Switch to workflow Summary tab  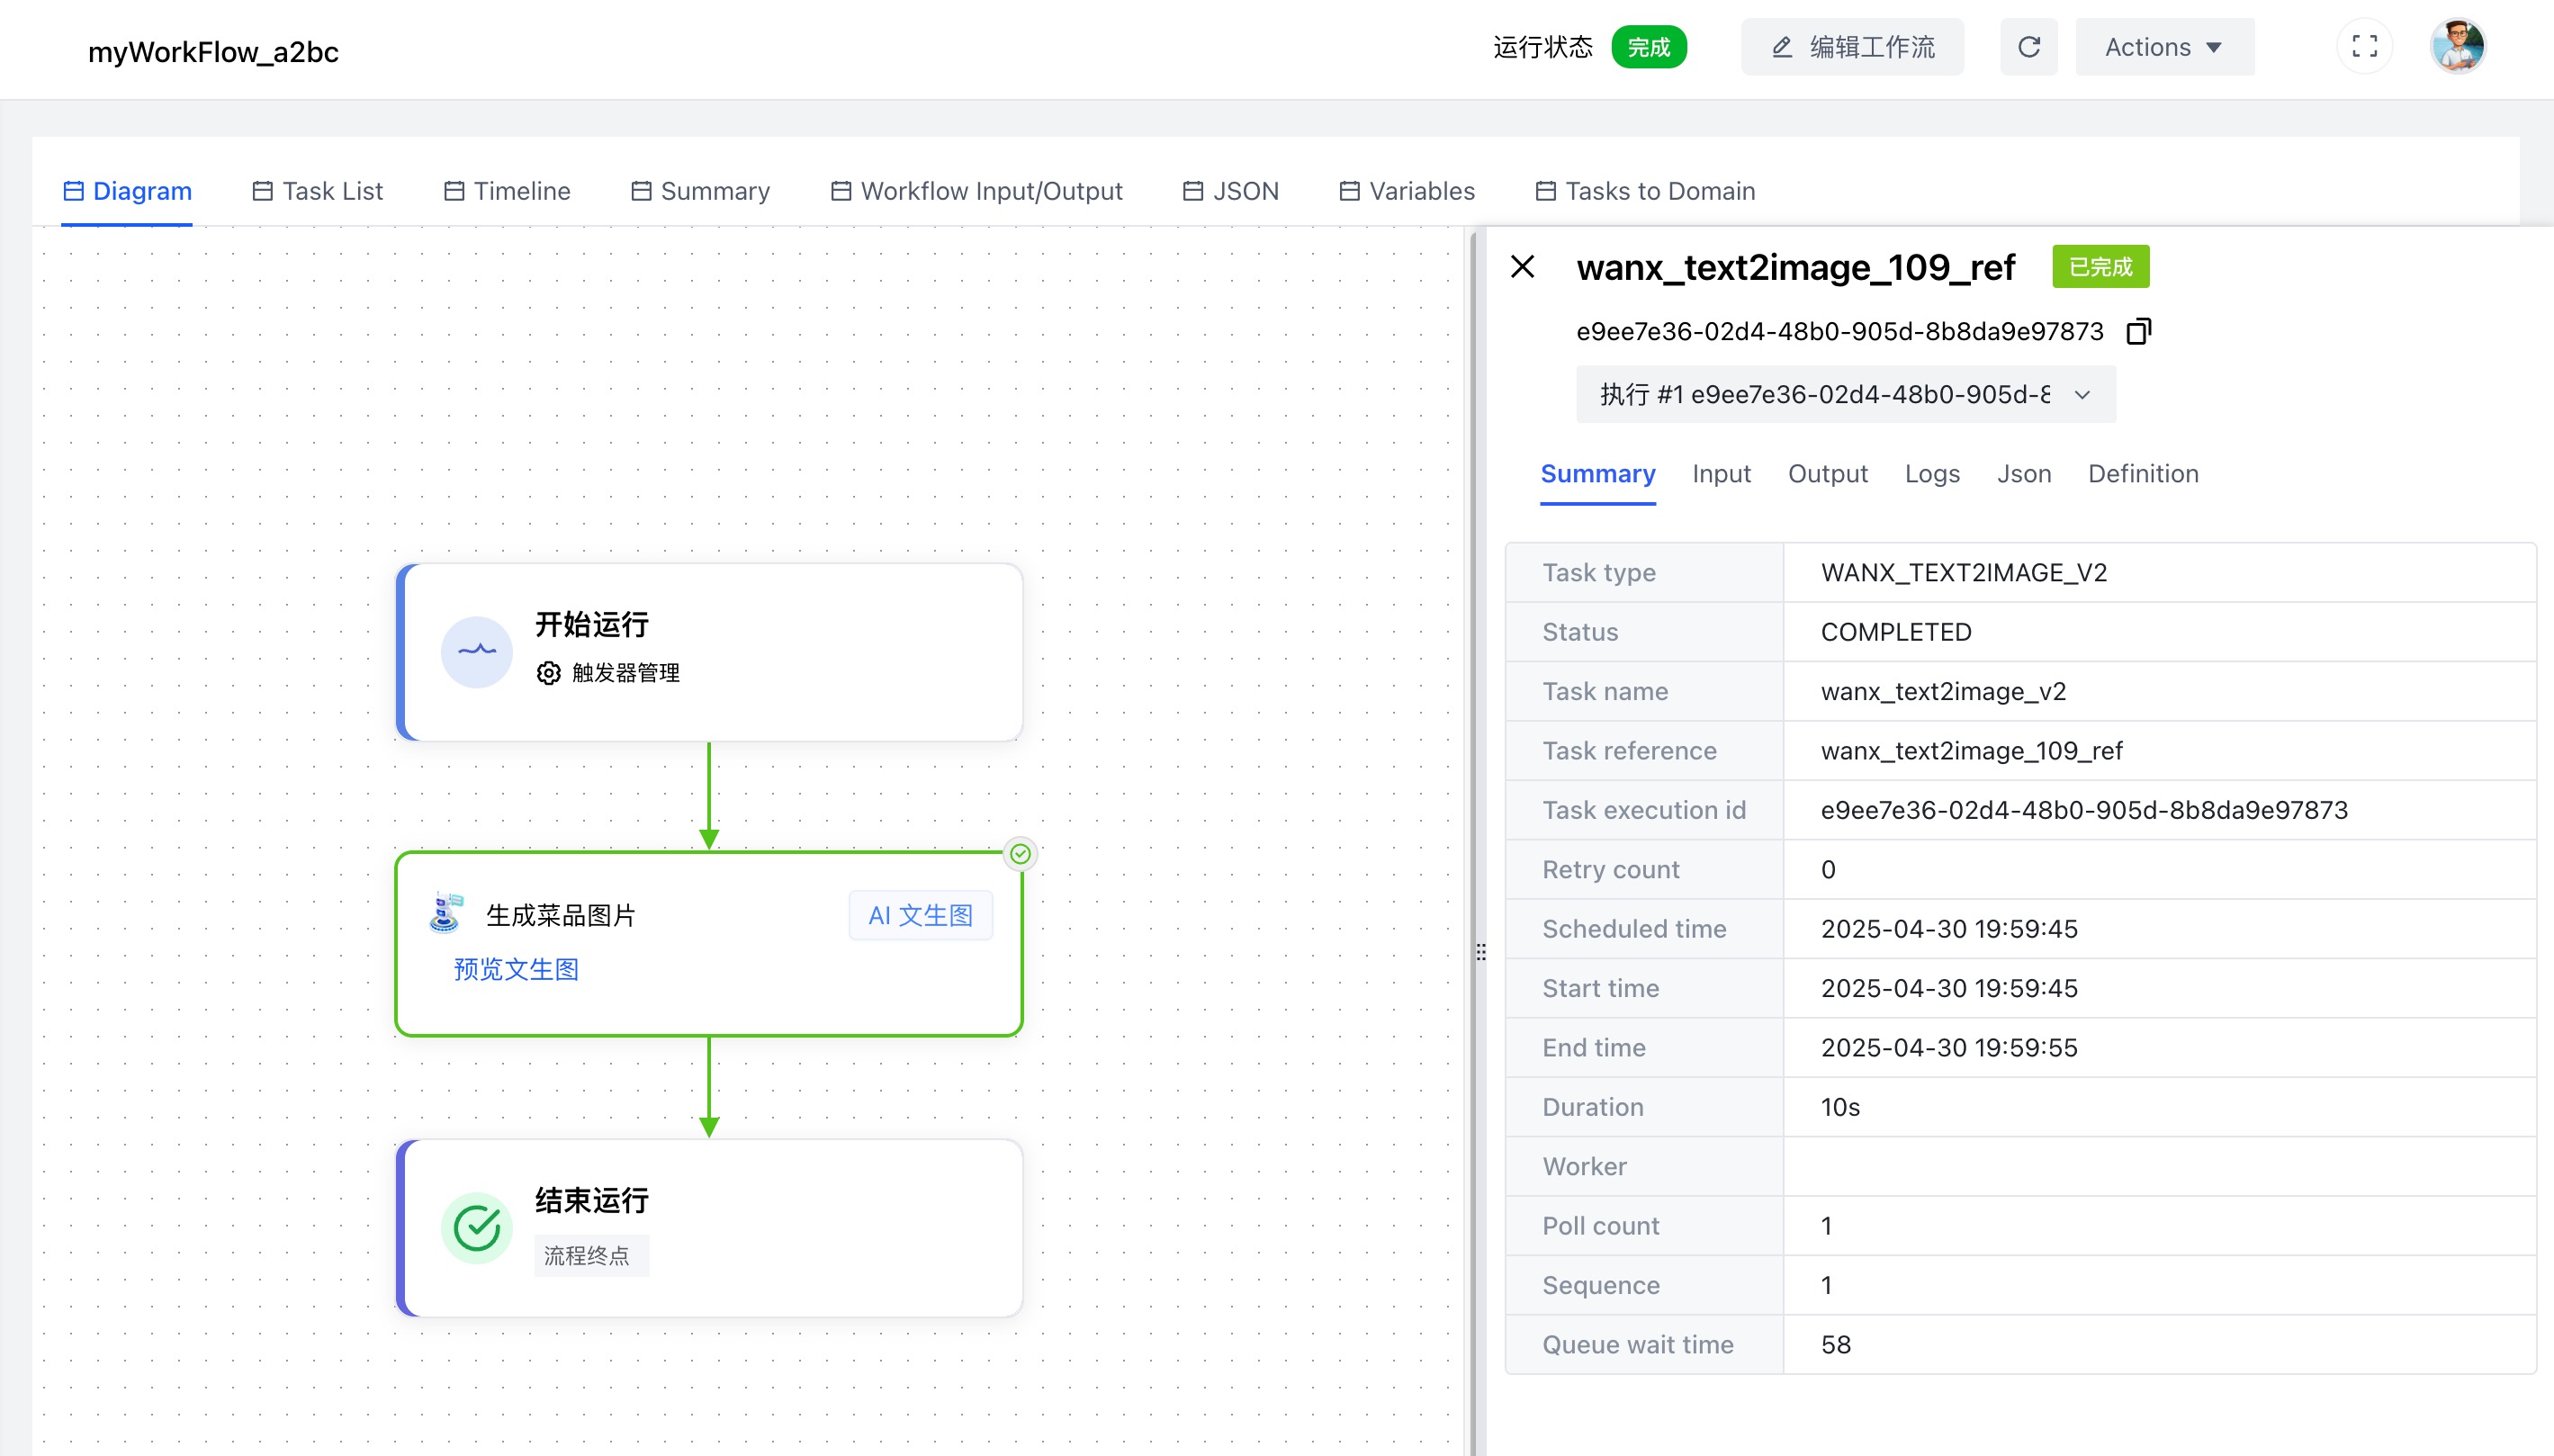700,191
